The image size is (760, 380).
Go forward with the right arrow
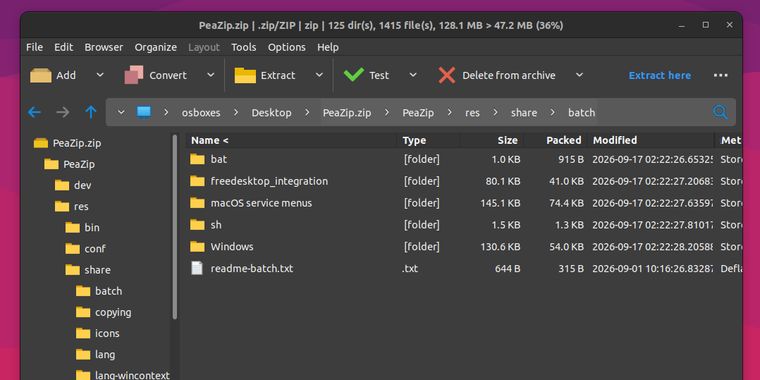click(x=63, y=112)
